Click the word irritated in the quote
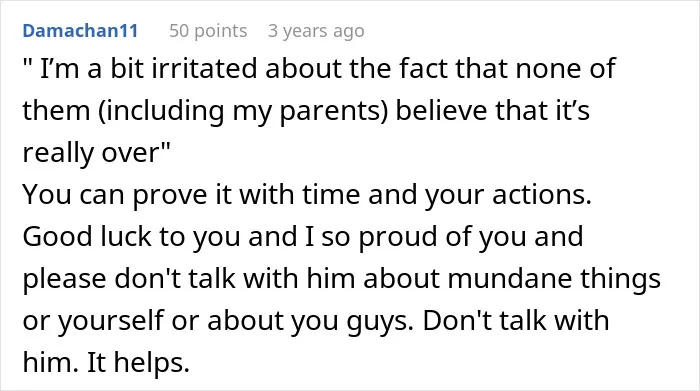The image size is (700, 391). [x=204, y=69]
